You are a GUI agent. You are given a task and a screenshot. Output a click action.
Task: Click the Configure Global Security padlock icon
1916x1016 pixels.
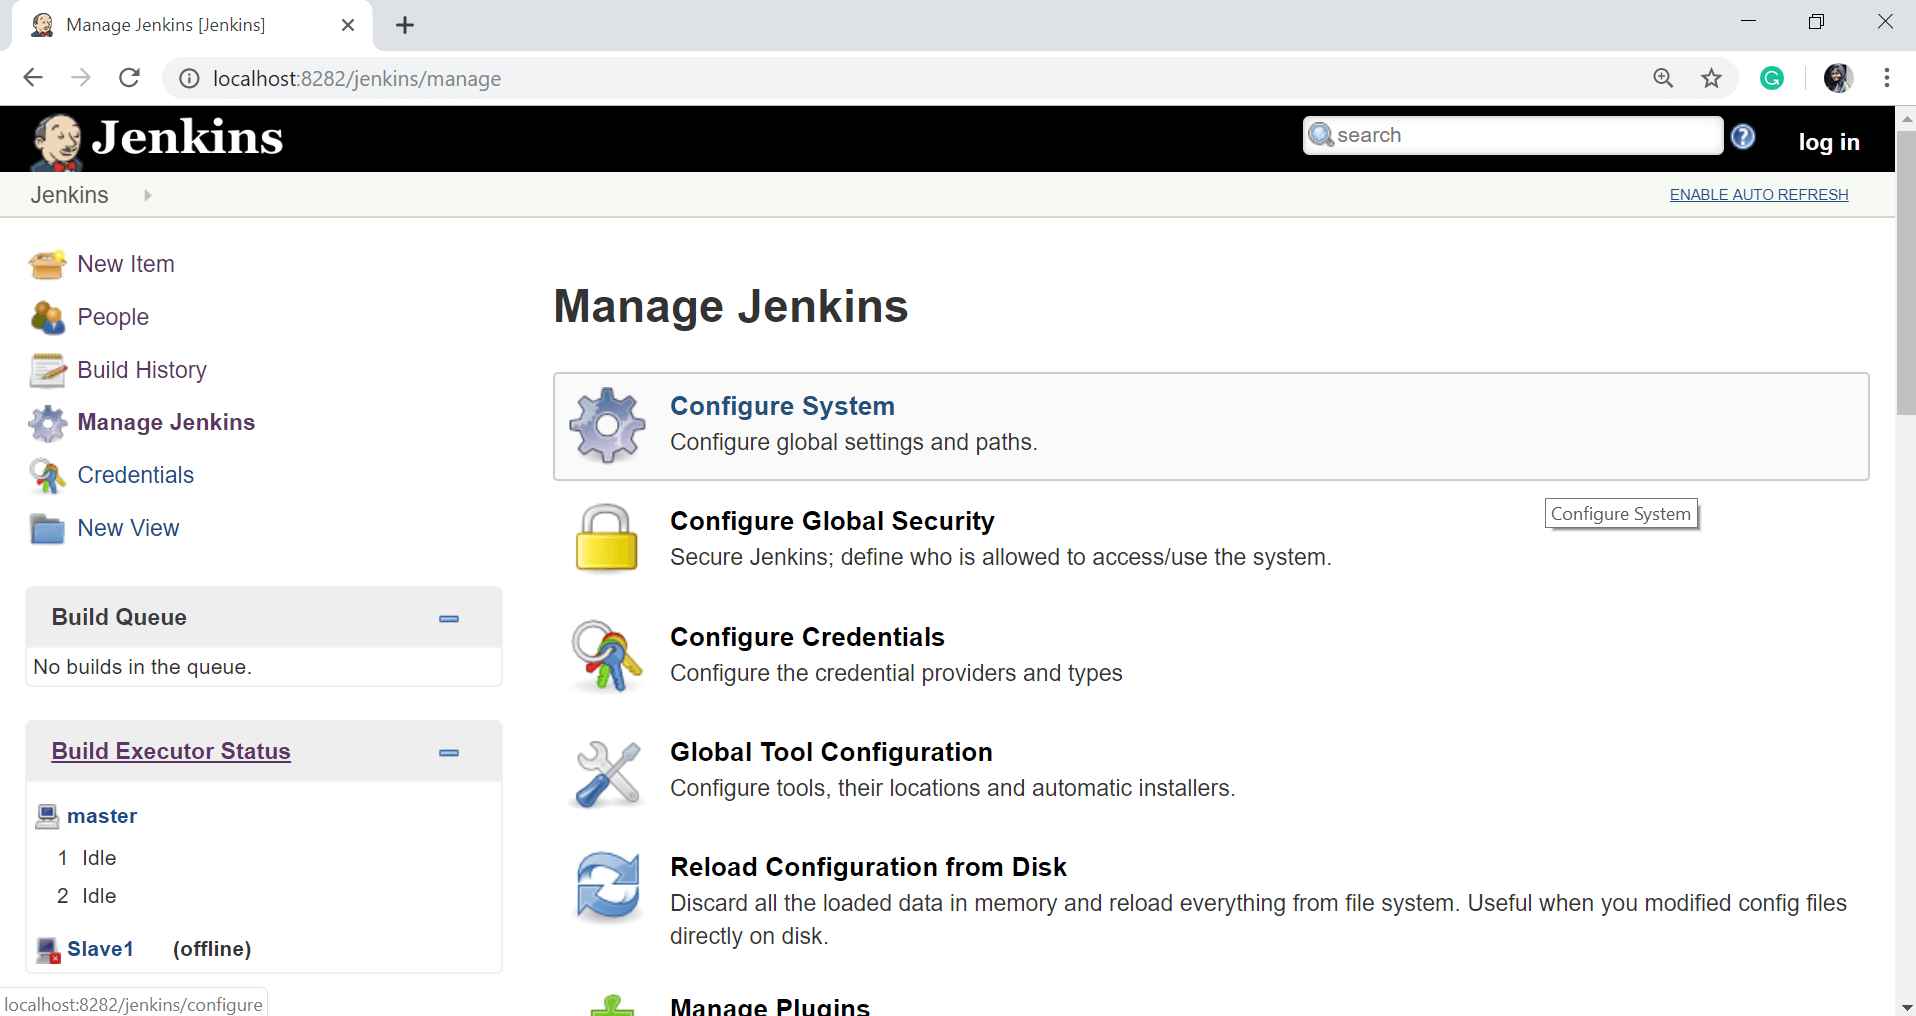coord(607,539)
